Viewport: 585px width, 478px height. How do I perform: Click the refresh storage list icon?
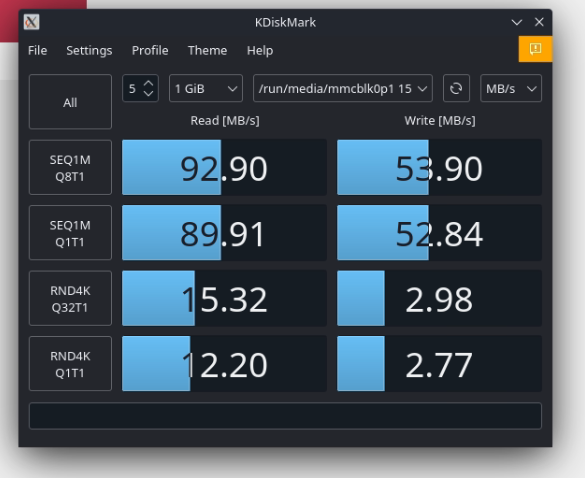click(456, 88)
